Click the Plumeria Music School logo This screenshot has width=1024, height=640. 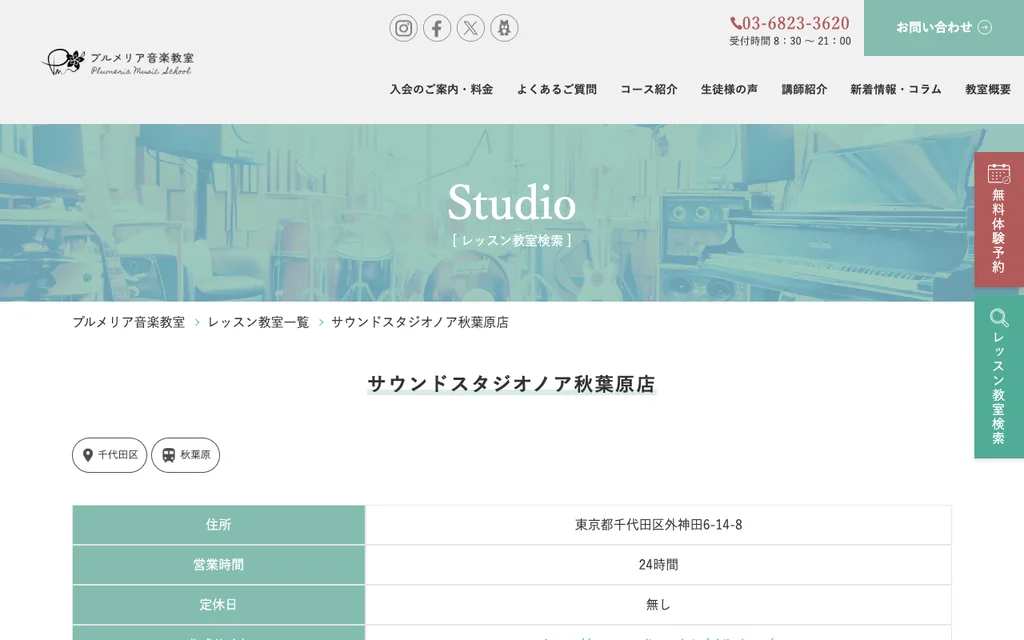[x=118, y=63]
